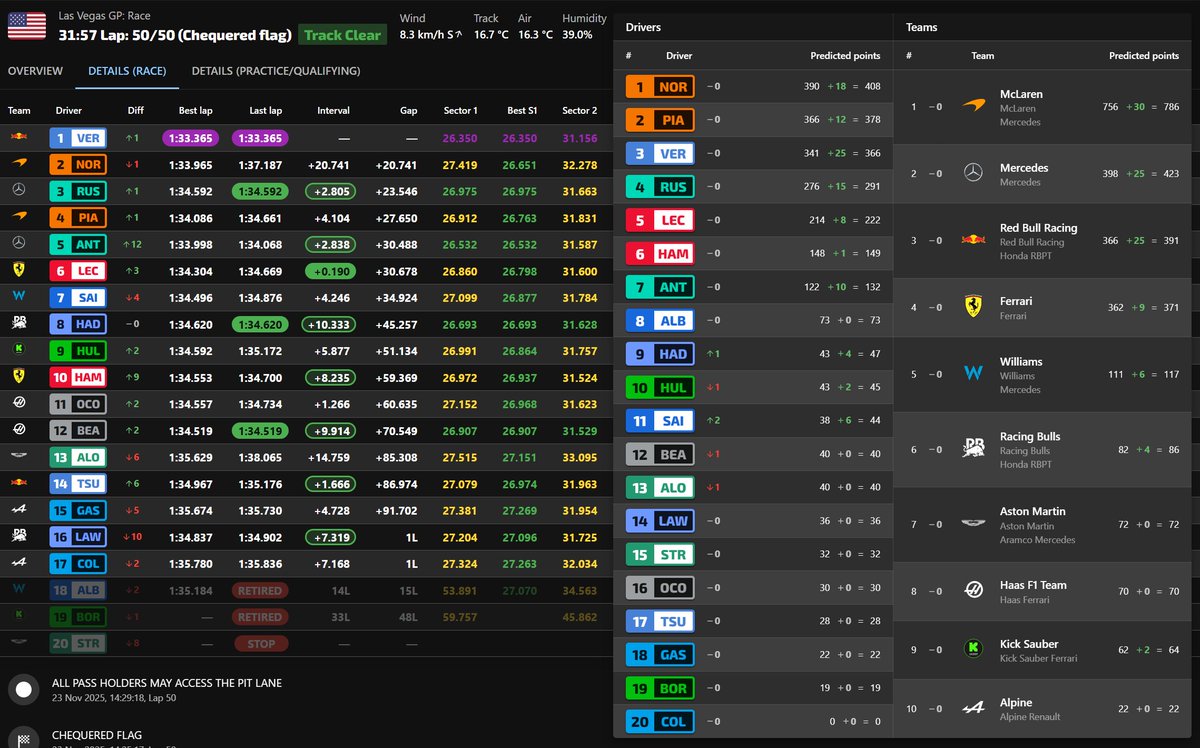Image resolution: width=1200 pixels, height=748 pixels.
Task: Click the CHEQUERED FLAG race message
Action: pos(99,735)
